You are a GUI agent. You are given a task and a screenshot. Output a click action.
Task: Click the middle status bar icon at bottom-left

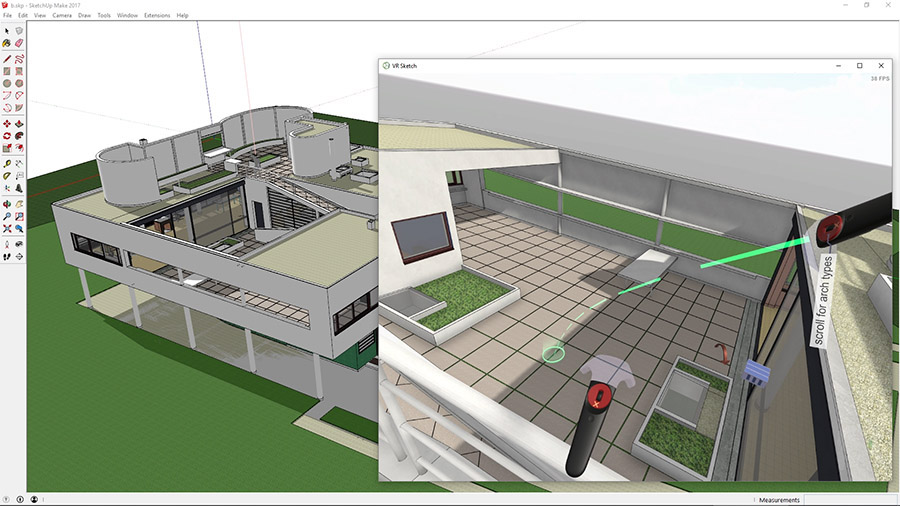20,500
